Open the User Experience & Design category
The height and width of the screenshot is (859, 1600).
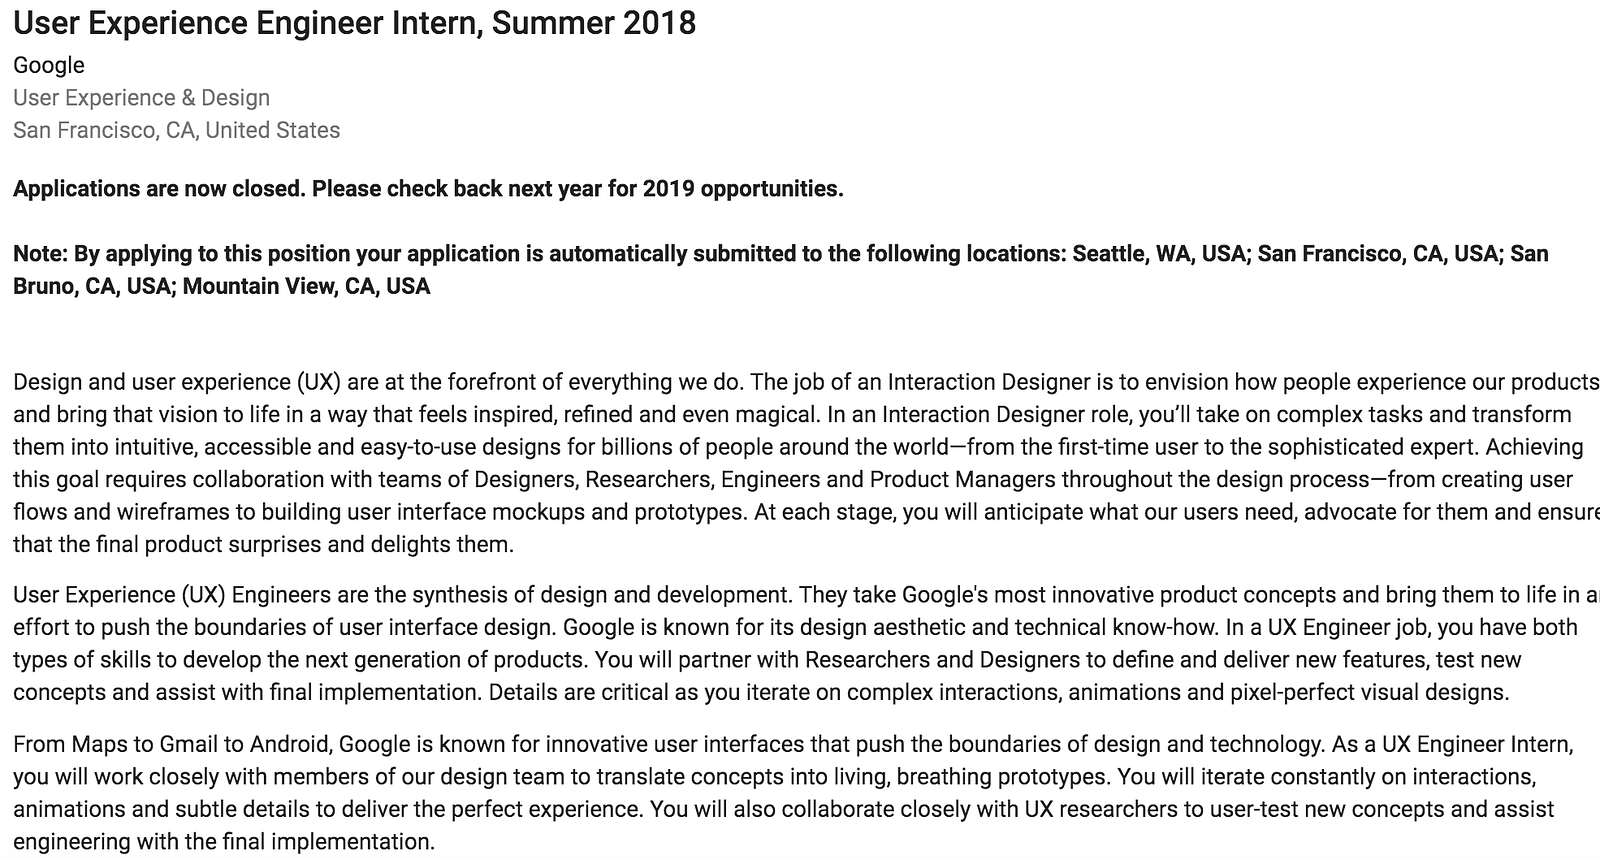(x=141, y=98)
